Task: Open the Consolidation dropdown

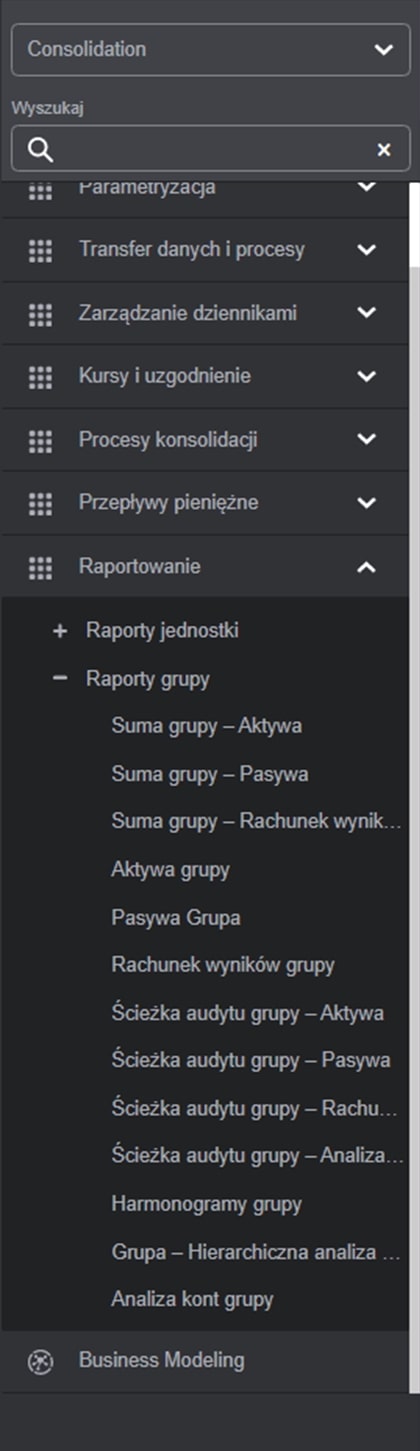Action: pos(210,49)
